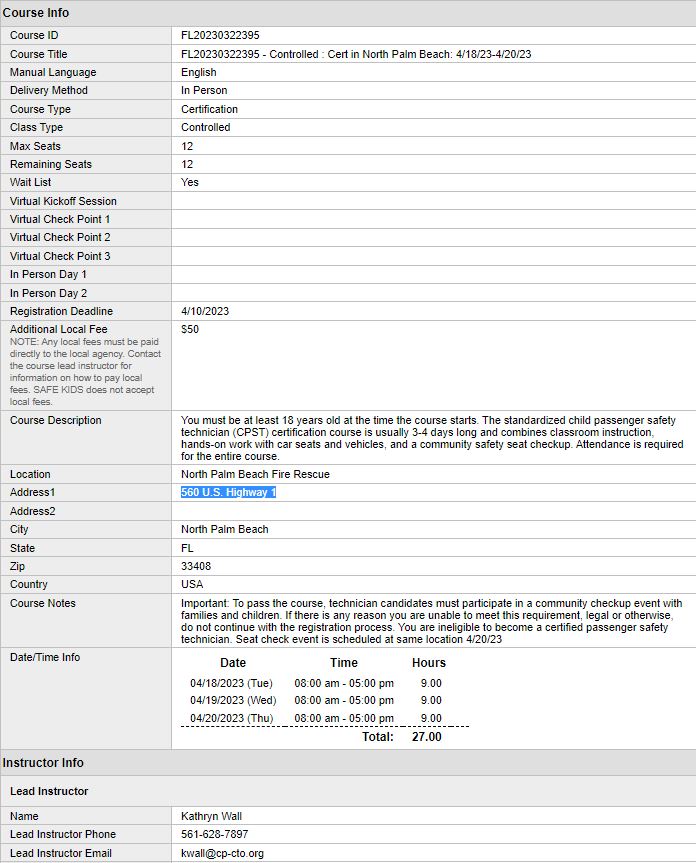Viewport: 696px width, 863px height.
Task: Click the Virtual Check Point 2 label
Action: pos(60,237)
